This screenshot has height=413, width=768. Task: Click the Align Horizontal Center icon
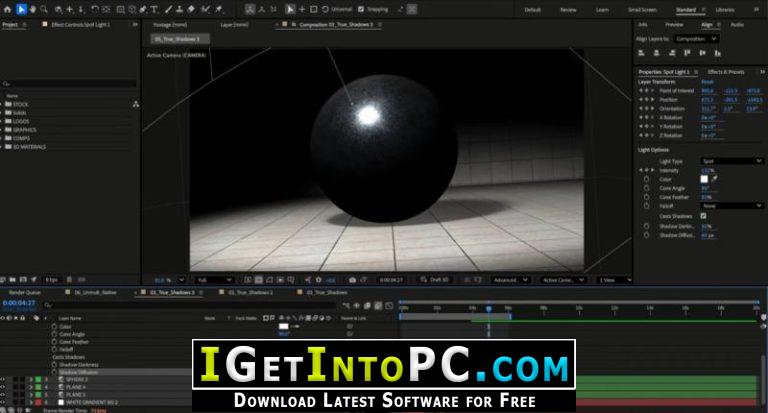[x=657, y=53]
